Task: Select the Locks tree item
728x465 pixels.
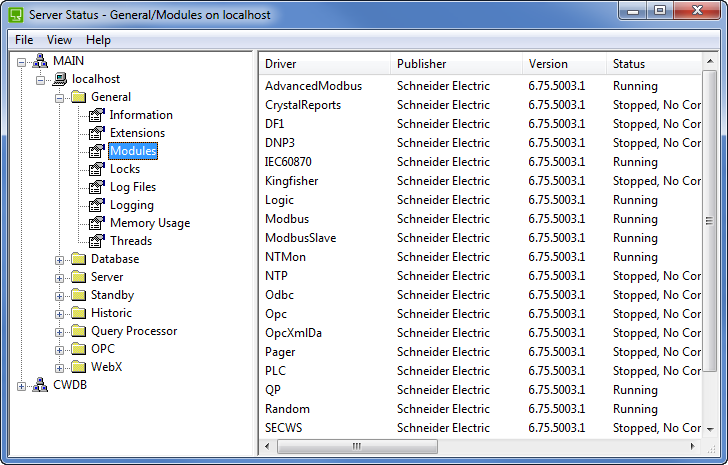Action: click(125, 169)
